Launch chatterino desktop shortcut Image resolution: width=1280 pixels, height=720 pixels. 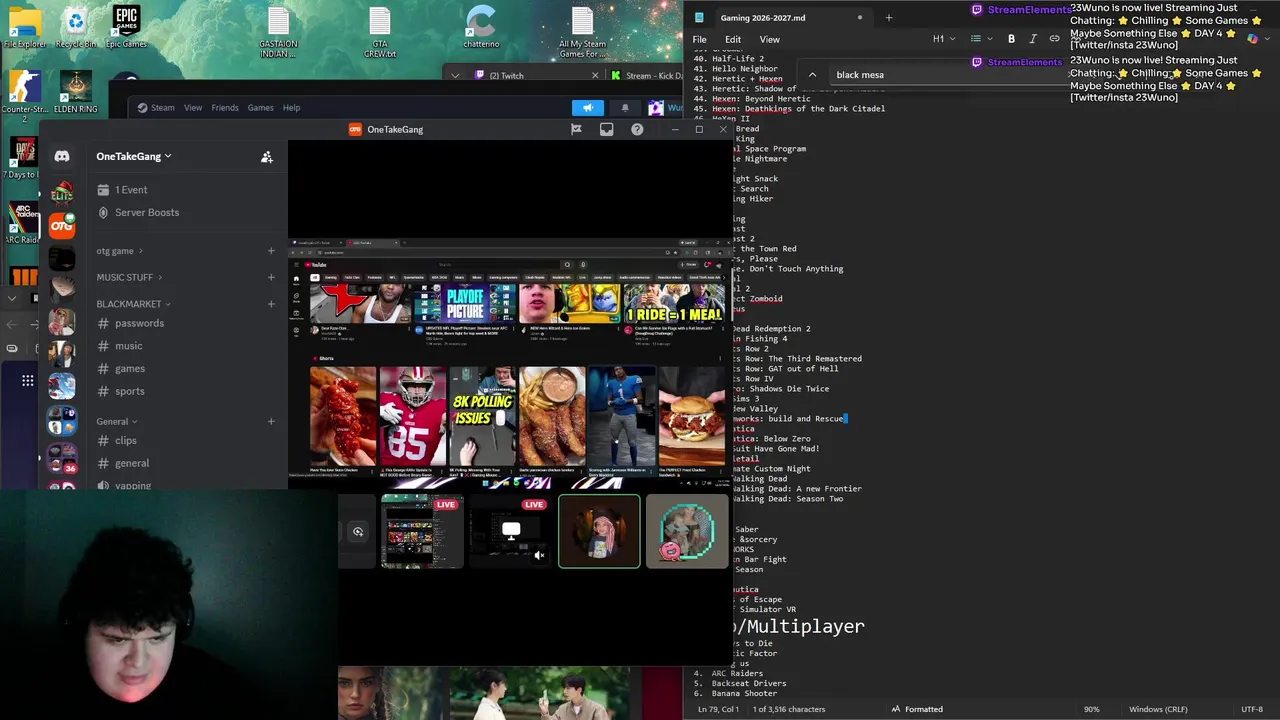(481, 27)
